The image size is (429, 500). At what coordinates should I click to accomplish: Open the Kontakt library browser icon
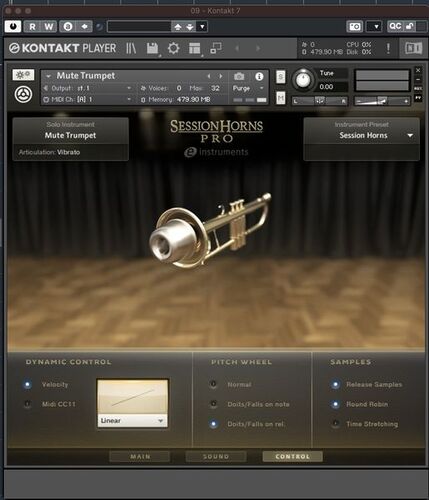tap(131, 48)
